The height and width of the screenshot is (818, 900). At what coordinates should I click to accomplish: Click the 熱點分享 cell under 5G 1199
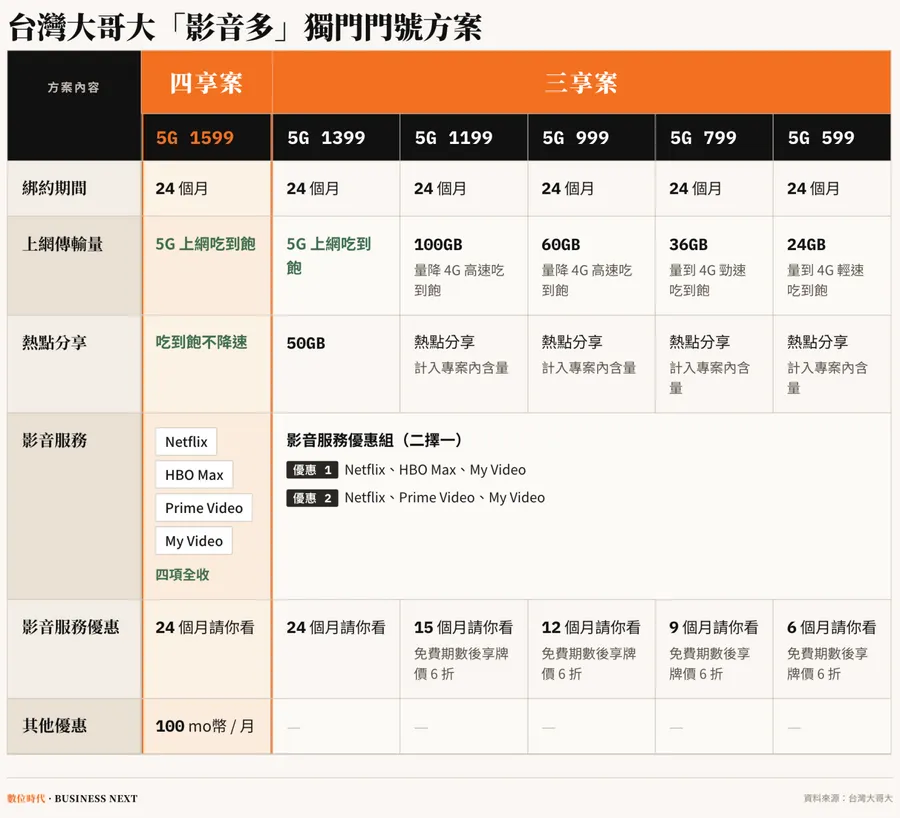coord(464,364)
